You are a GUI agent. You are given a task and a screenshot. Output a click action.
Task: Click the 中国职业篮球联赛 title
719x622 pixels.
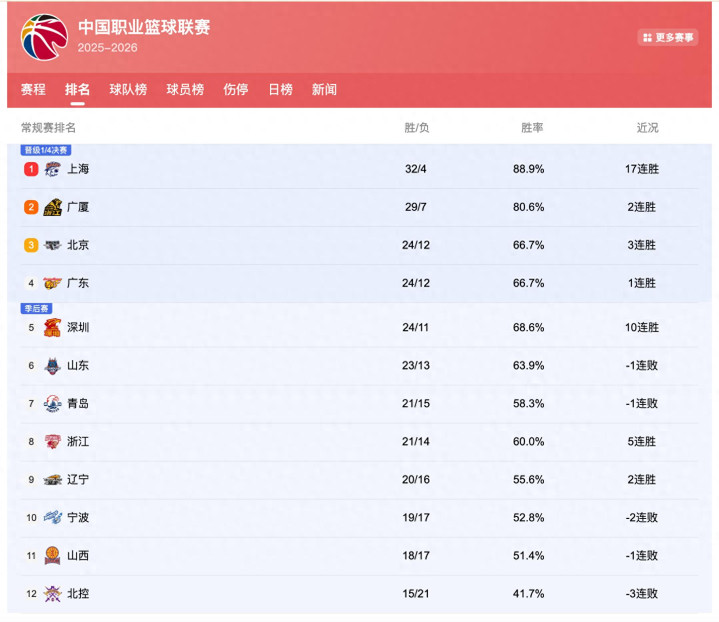click(x=144, y=27)
